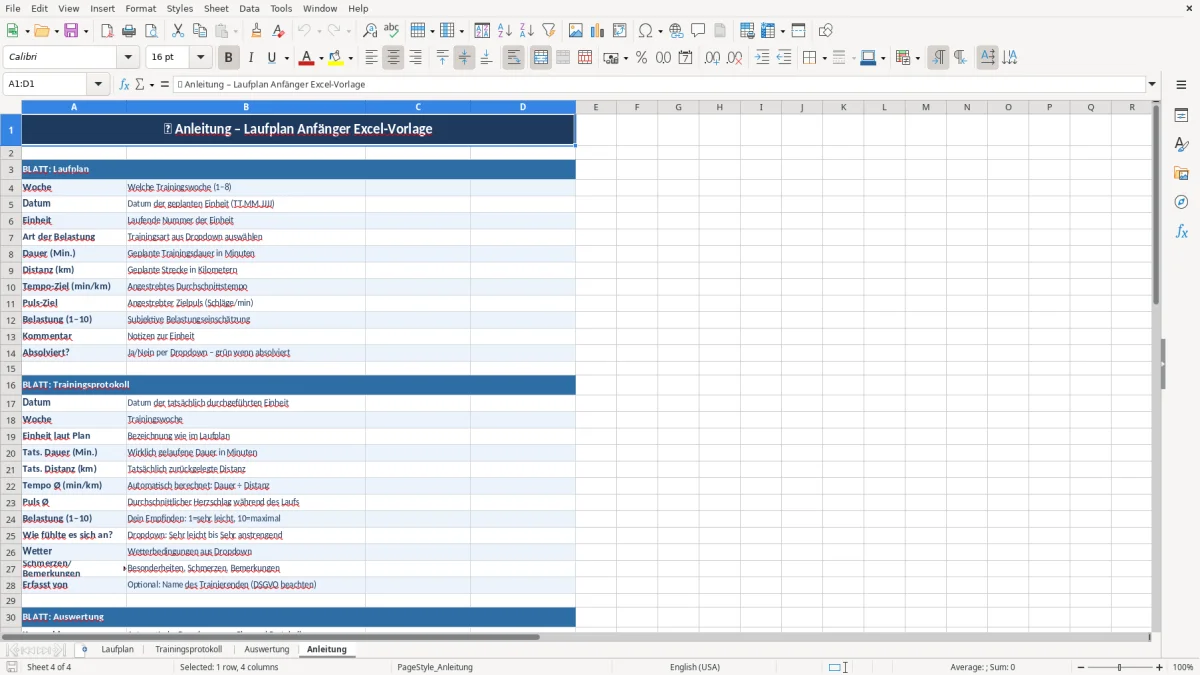Open the borders dropdown arrow
1200x675 pixels.
tap(824, 58)
